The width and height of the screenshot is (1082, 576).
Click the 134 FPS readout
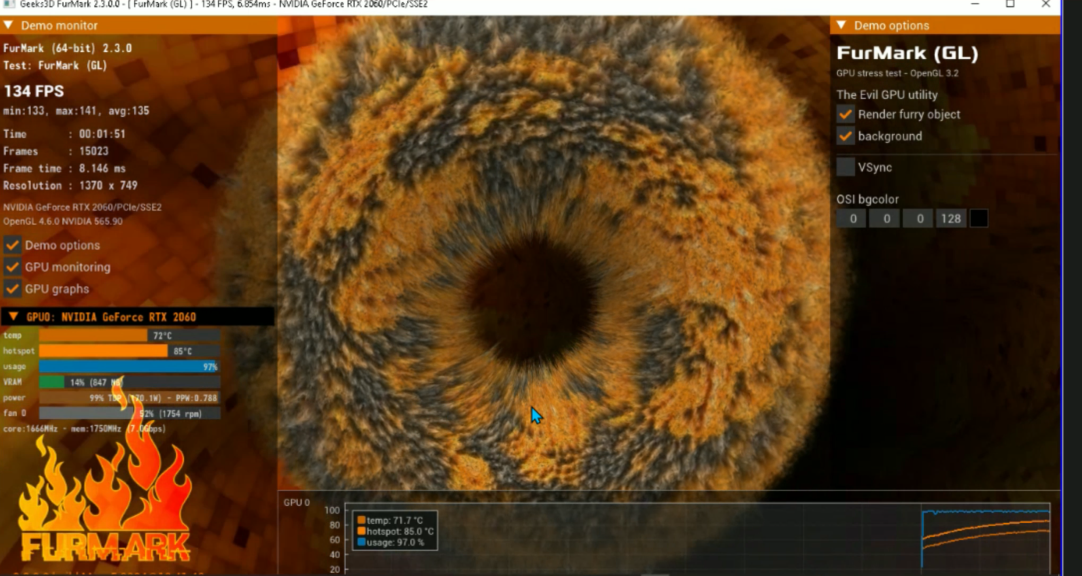[x=34, y=91]
